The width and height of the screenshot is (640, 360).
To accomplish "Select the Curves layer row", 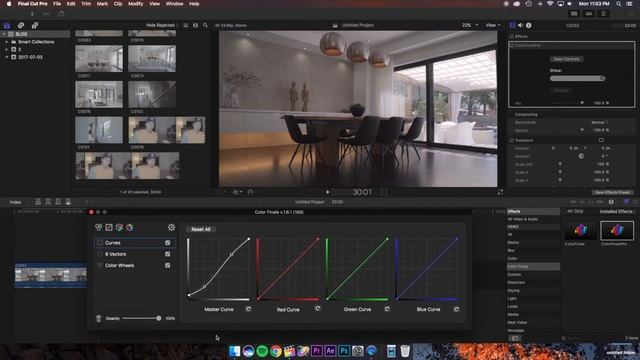I will [134, 242].
